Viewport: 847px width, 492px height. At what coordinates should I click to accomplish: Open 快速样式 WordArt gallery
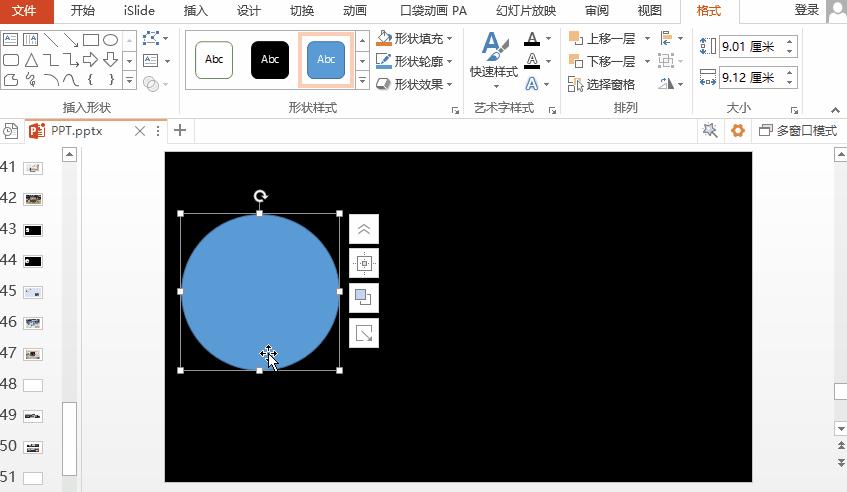point(494,60)
